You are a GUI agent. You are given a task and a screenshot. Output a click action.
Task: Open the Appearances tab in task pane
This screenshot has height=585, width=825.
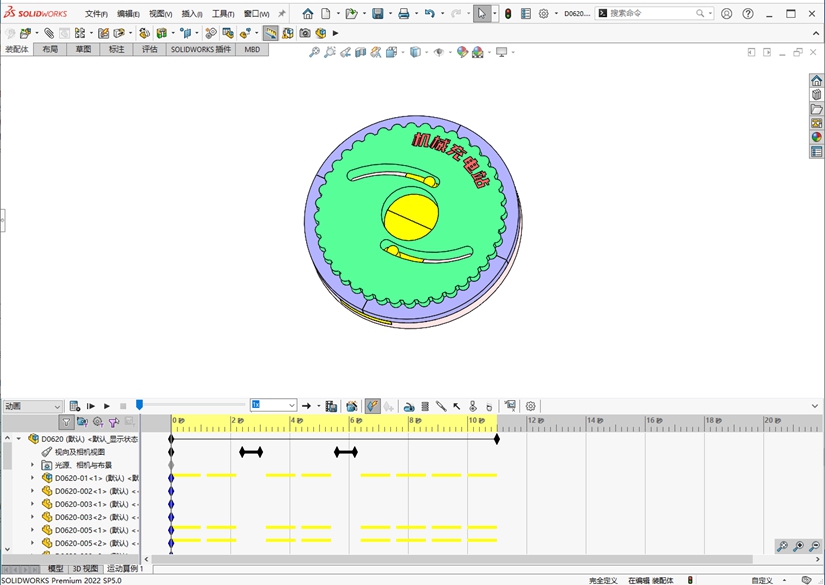click(816, 137)
